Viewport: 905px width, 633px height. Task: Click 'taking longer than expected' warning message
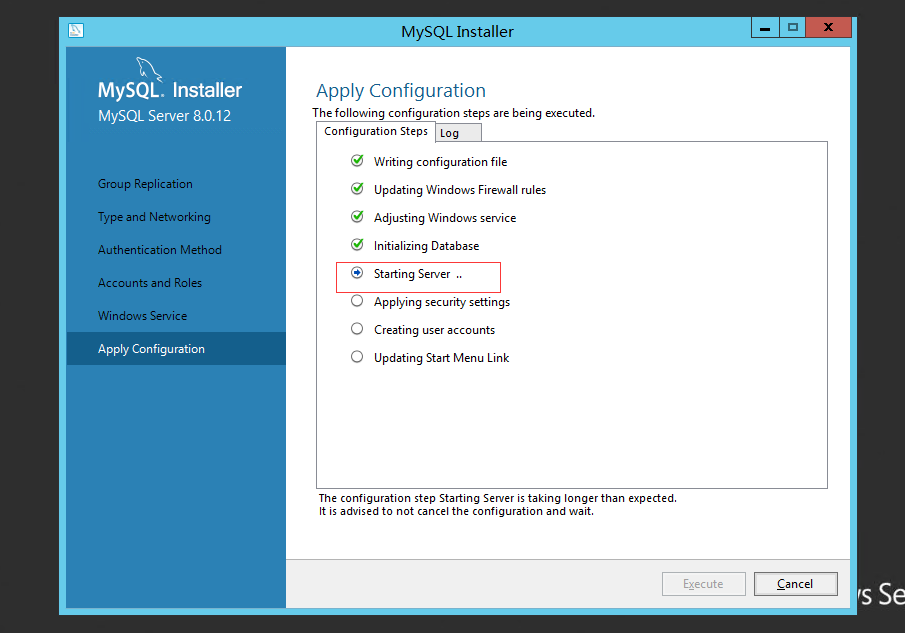[497, 498]
